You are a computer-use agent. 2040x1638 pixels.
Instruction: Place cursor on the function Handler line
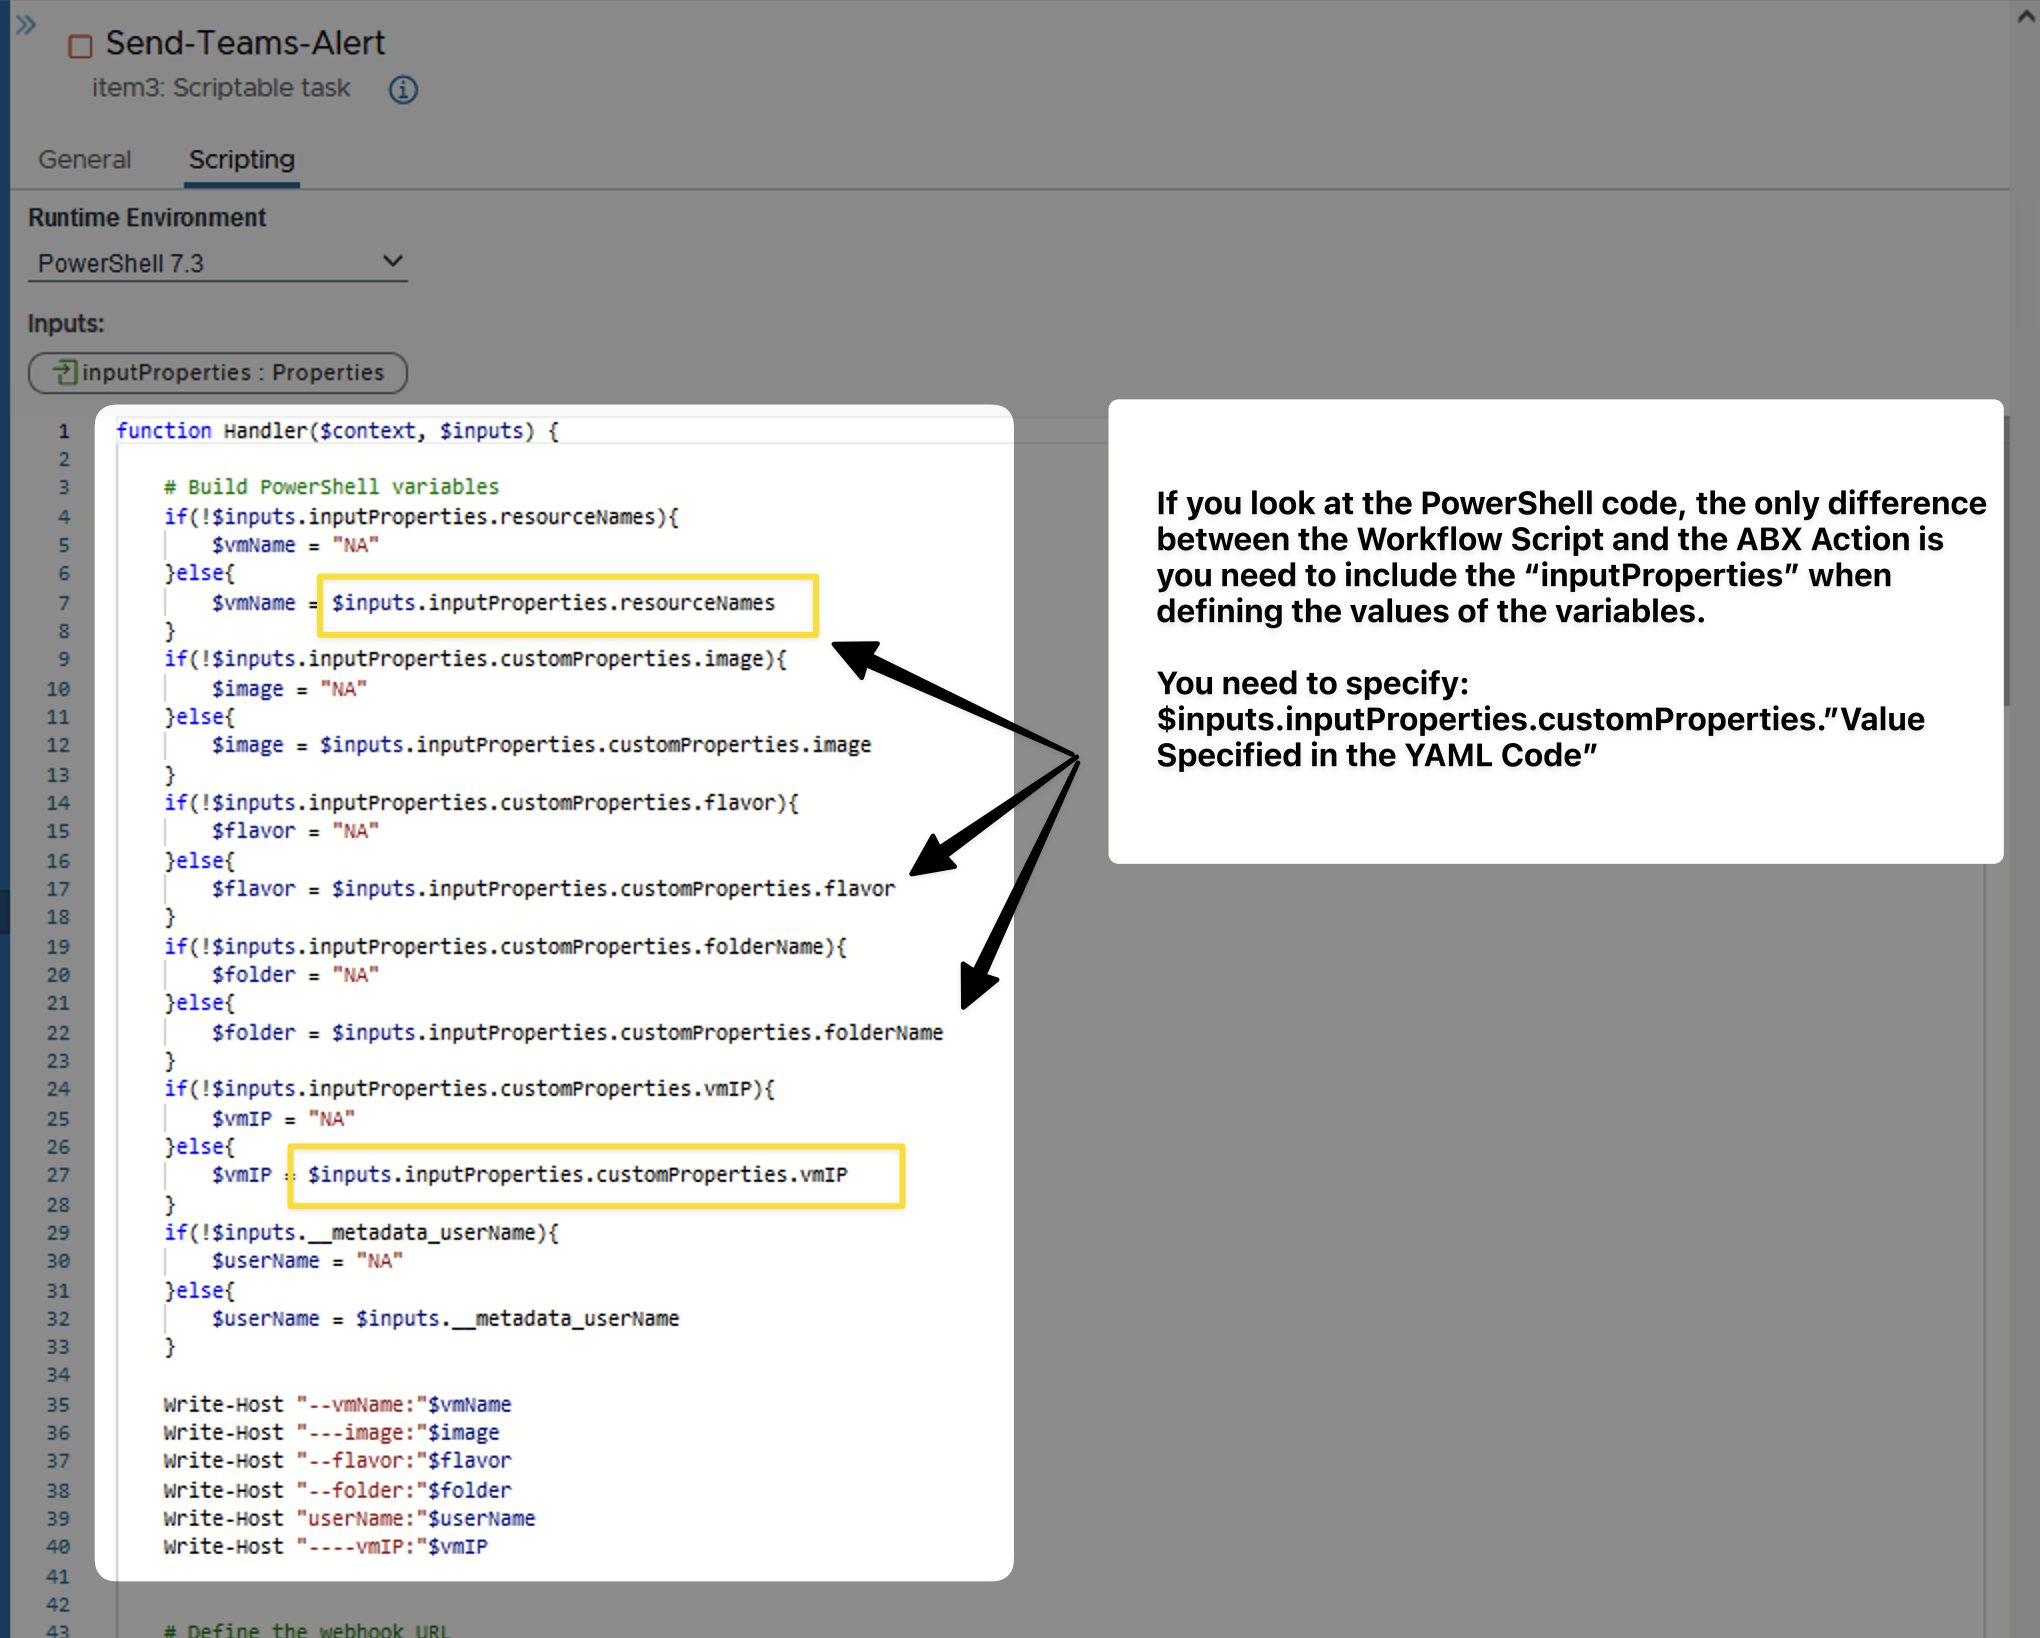(x=337, y=431)
